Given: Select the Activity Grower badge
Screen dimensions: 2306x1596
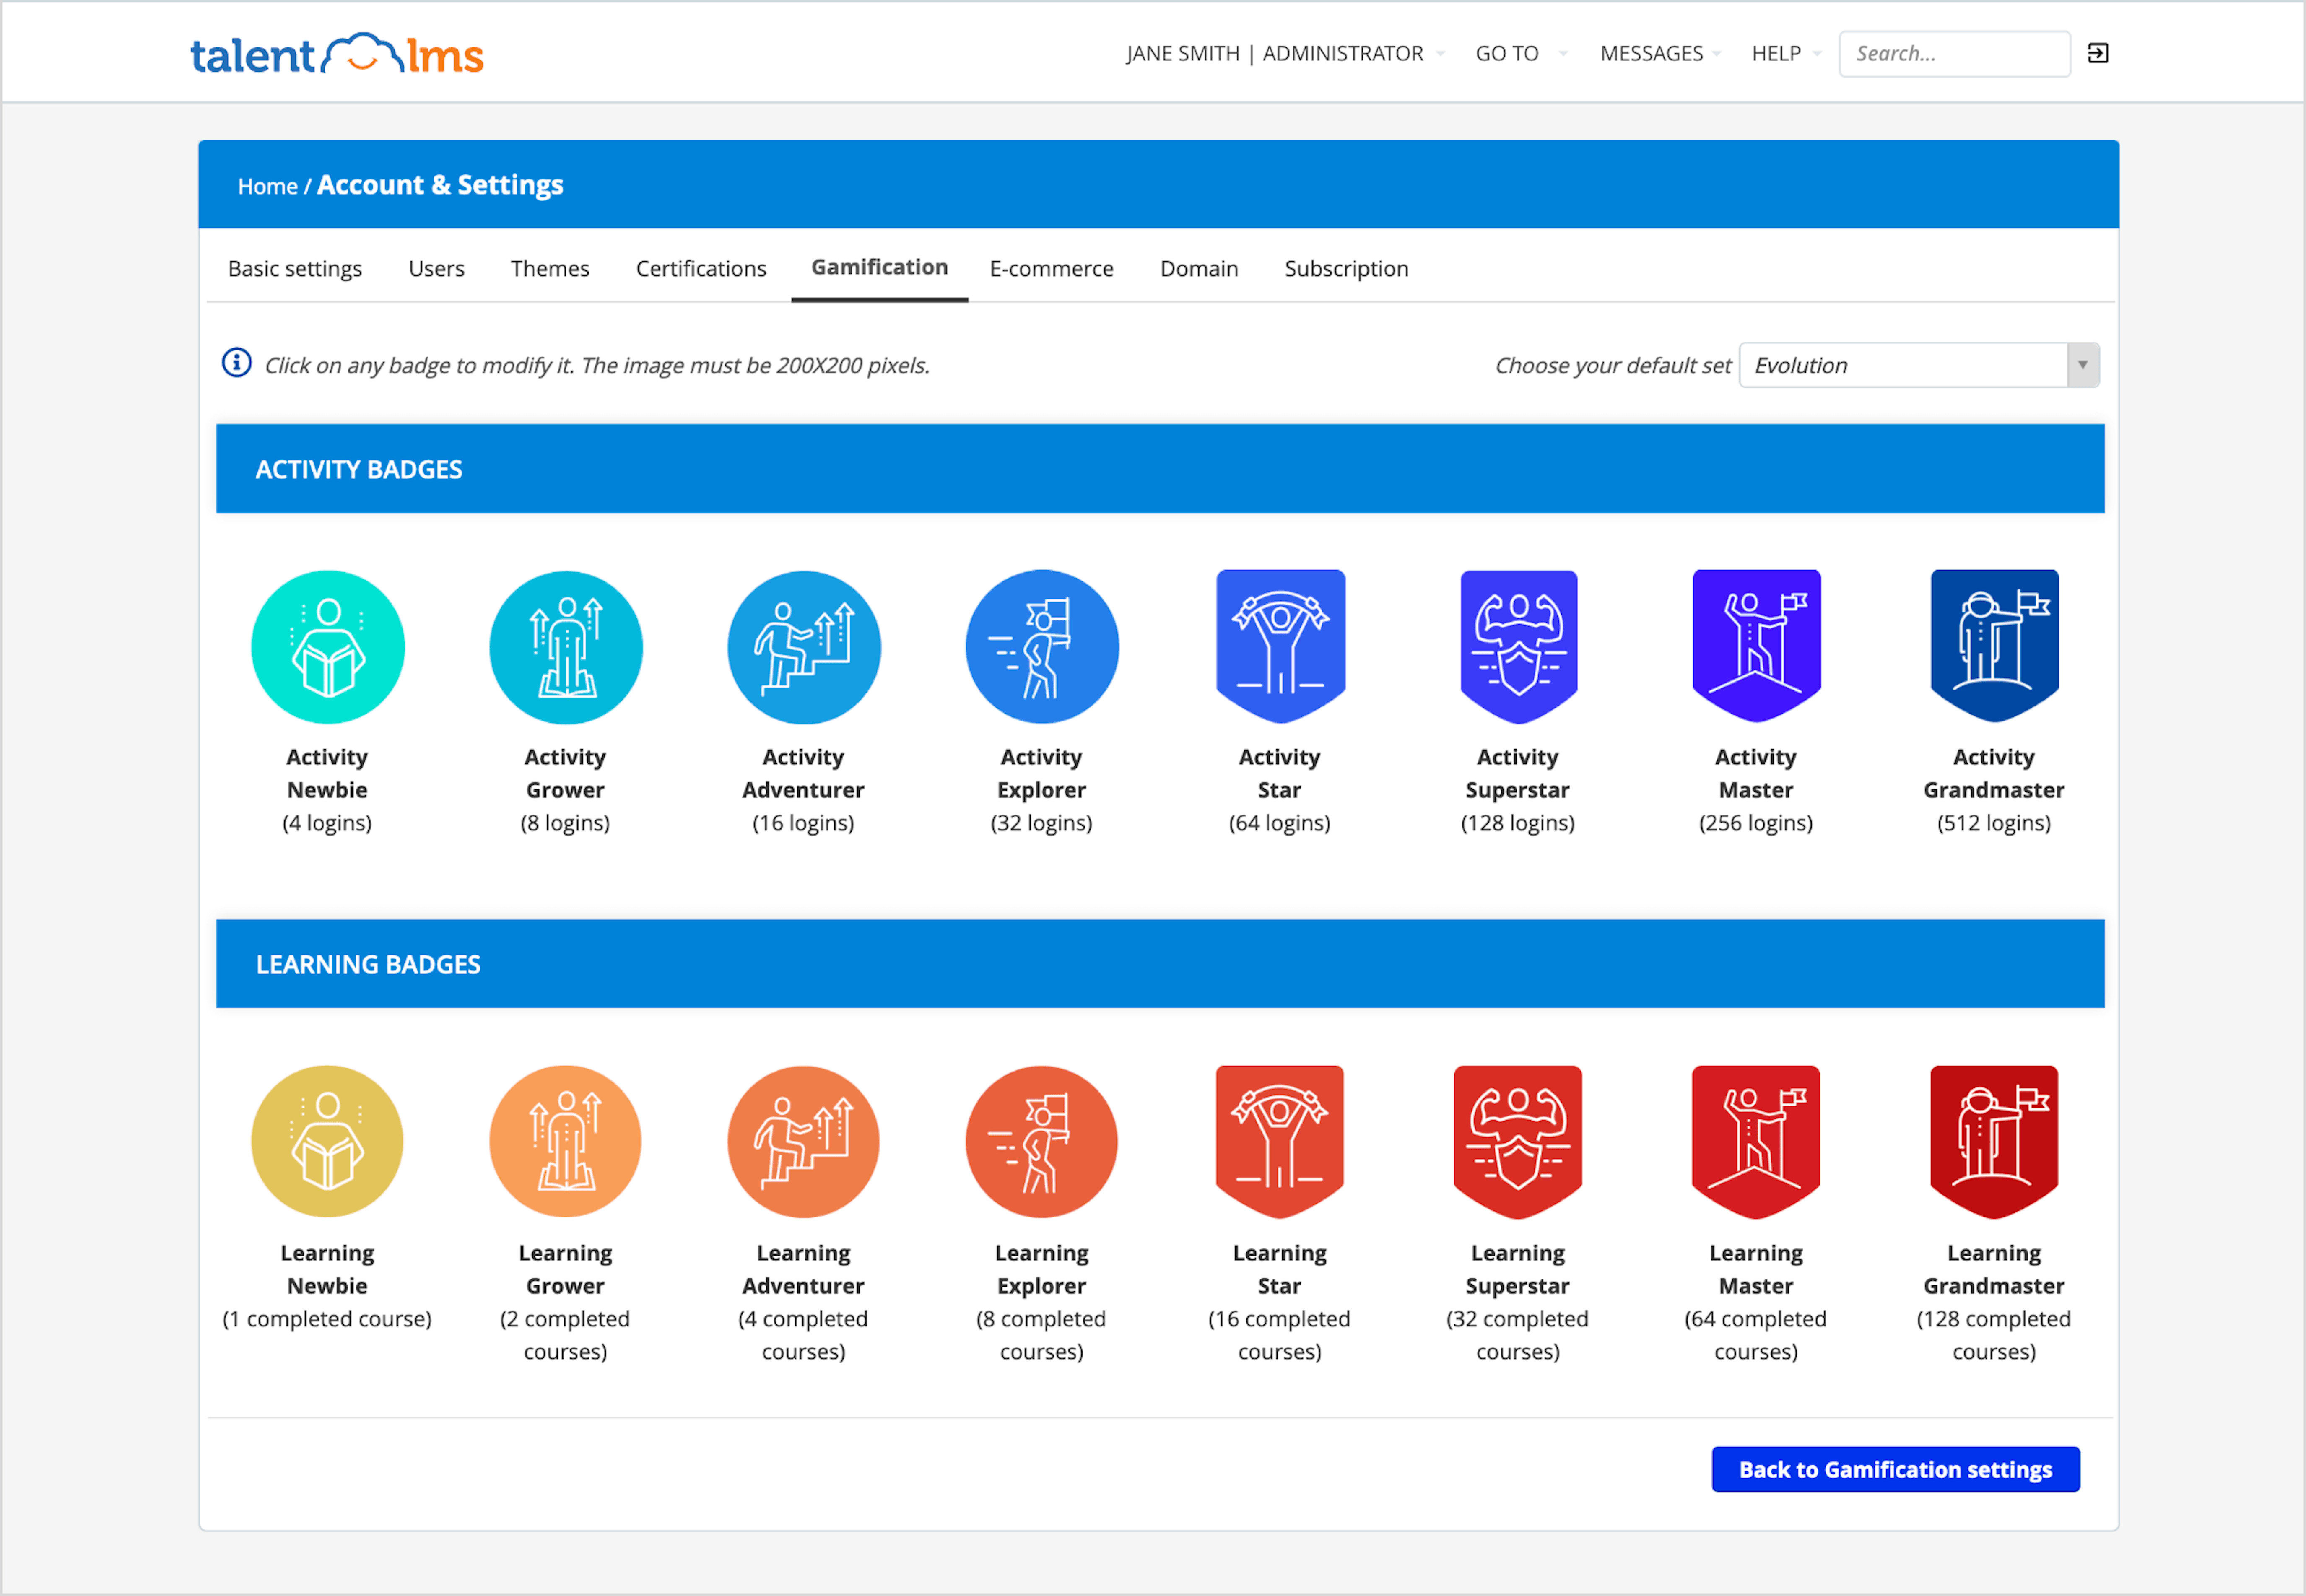Looking at the screenshot, I should [x=565, y=645].
